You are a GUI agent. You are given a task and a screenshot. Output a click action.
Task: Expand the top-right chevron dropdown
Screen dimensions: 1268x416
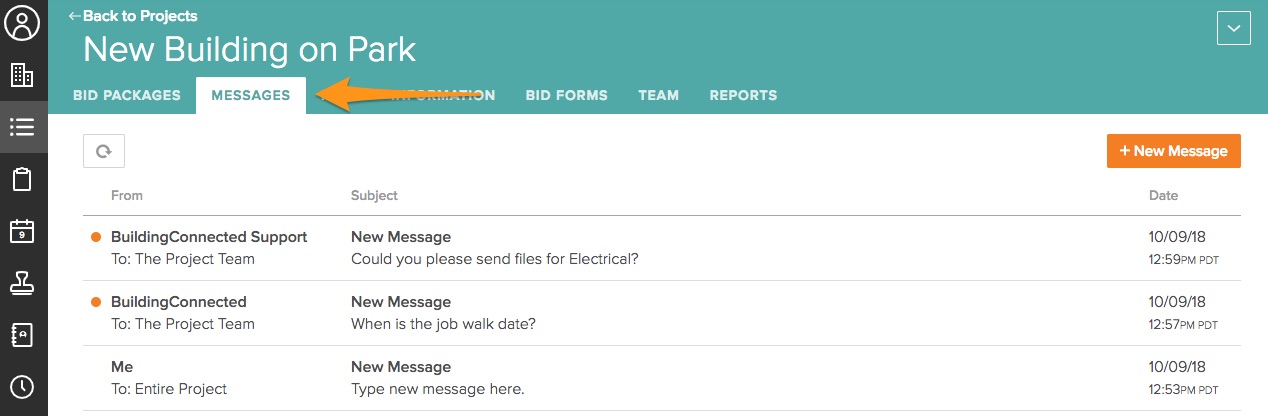pos(1233,28)
